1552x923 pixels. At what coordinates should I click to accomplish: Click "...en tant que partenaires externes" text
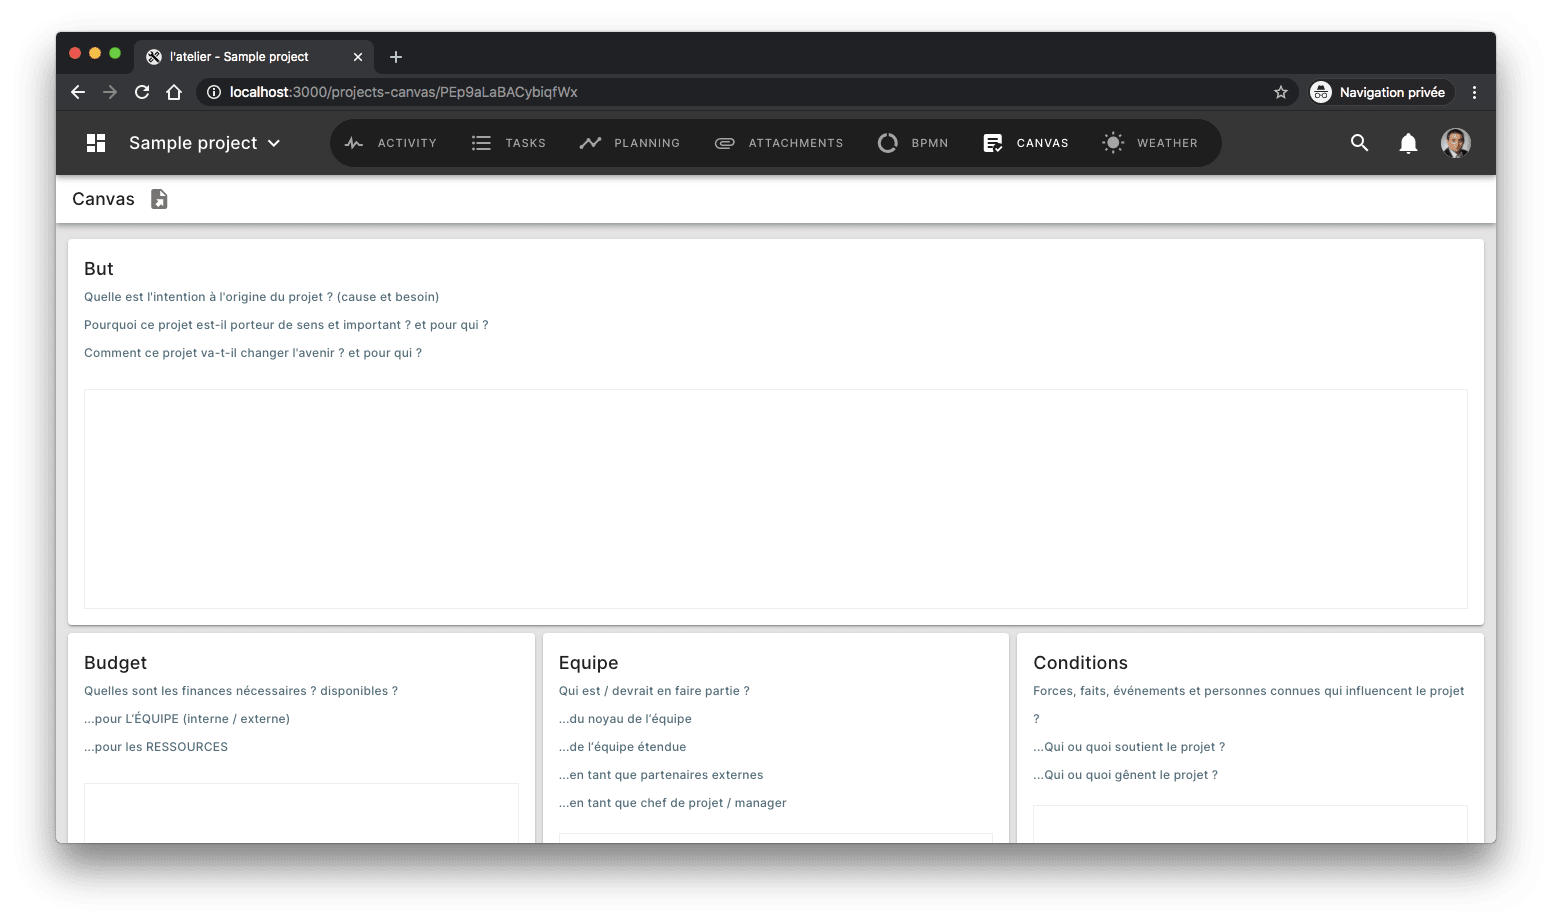661,775
